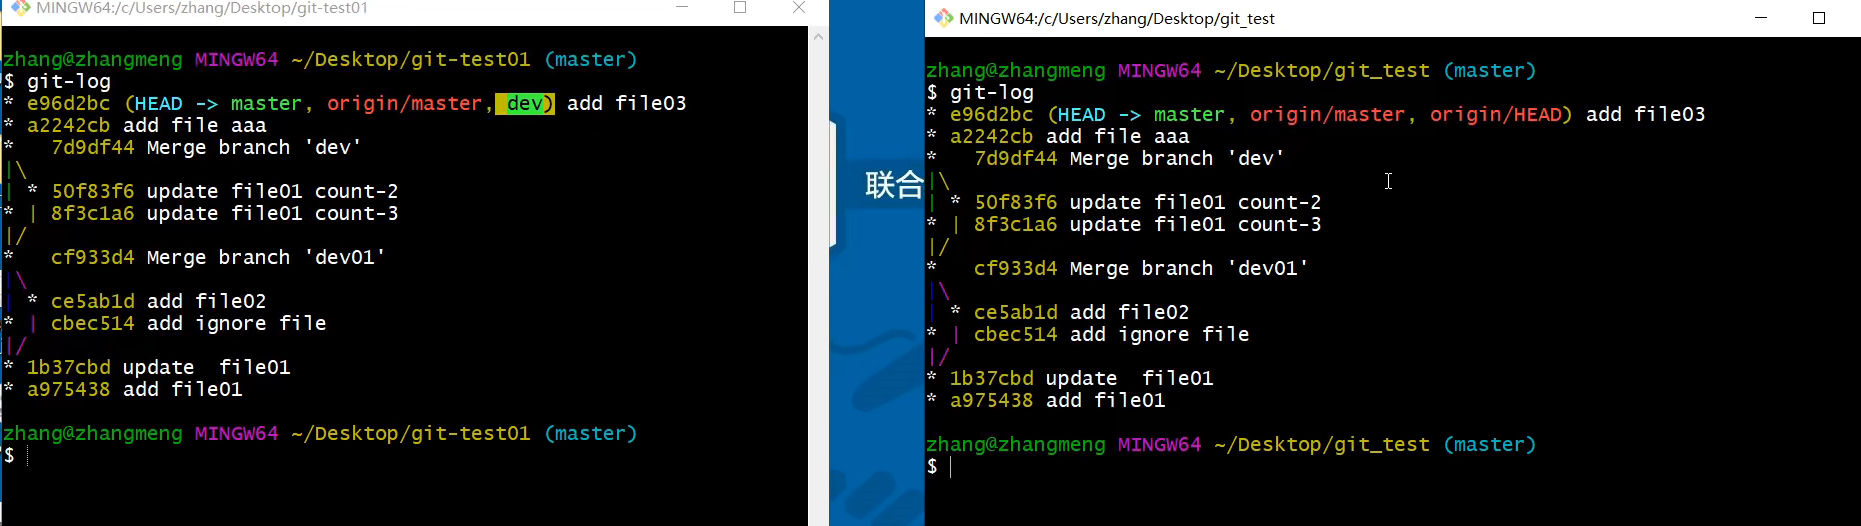Click hash 7d9df44 in the git_test window
Viewport: 1861px width, 526px height.
coord(1016,158)
